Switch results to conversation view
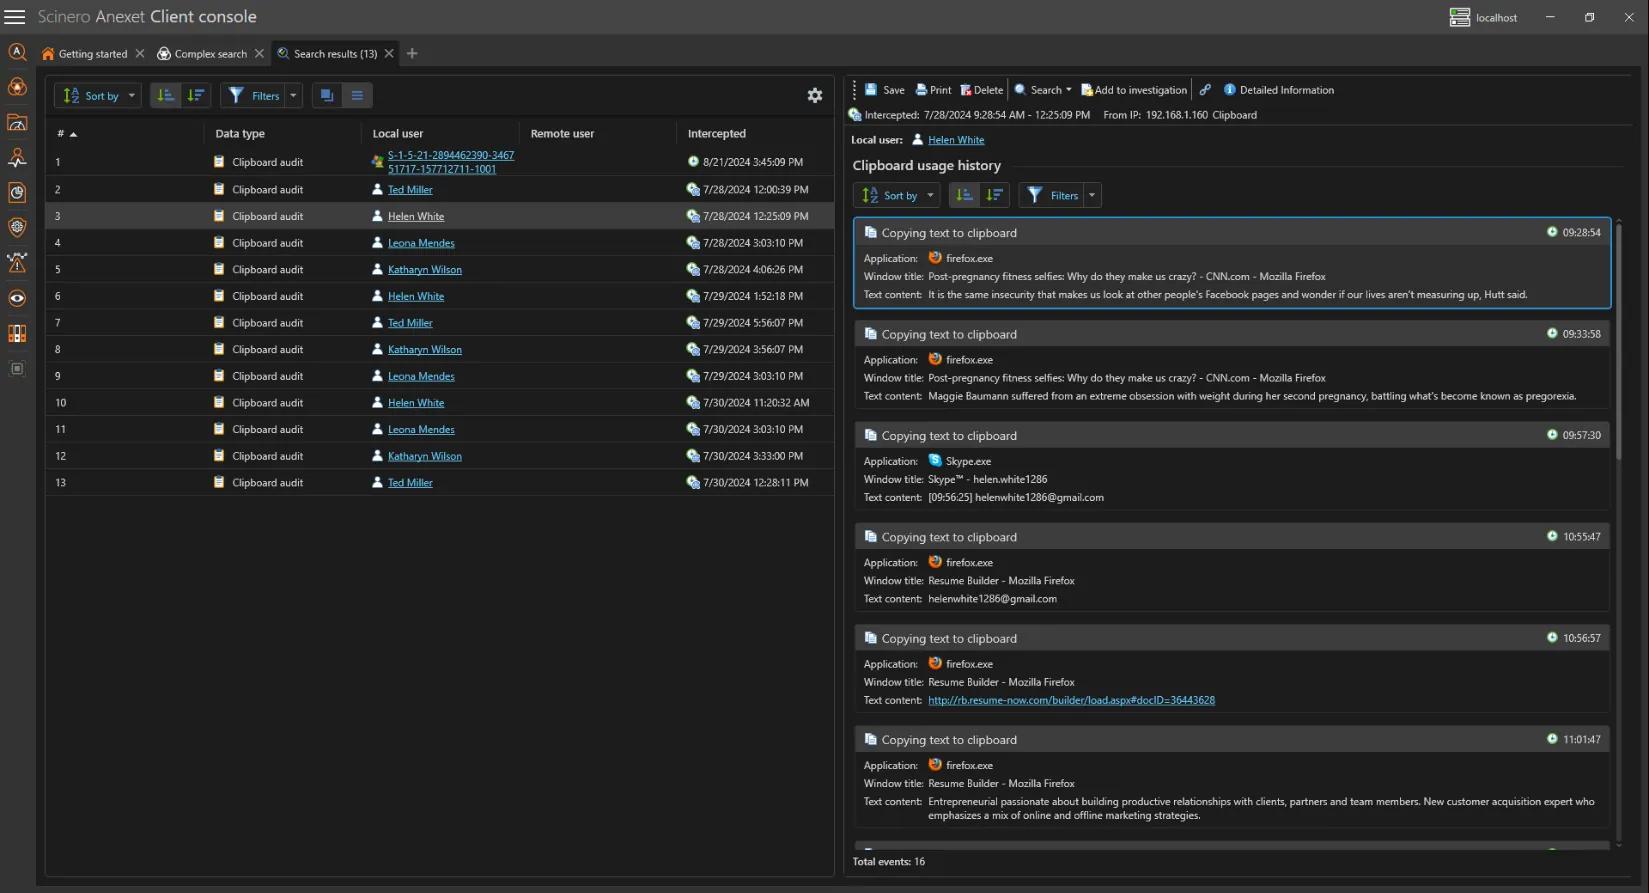1649x893 pixels. point(327,95)
